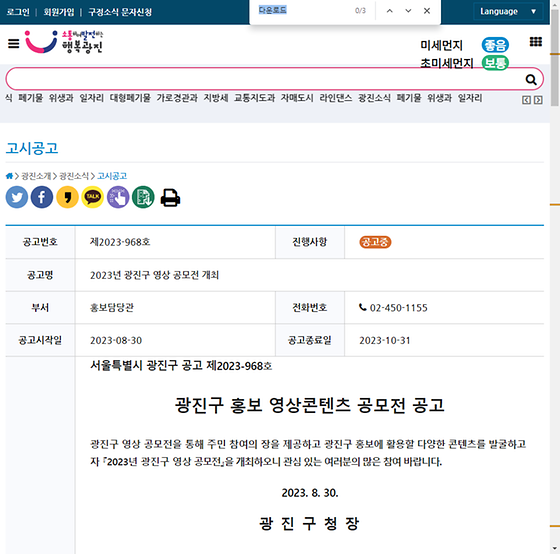The width and height of the screenshot is (560, 554).
Task: Click the 공고중 status badge
Action: (x=375, y=242)
